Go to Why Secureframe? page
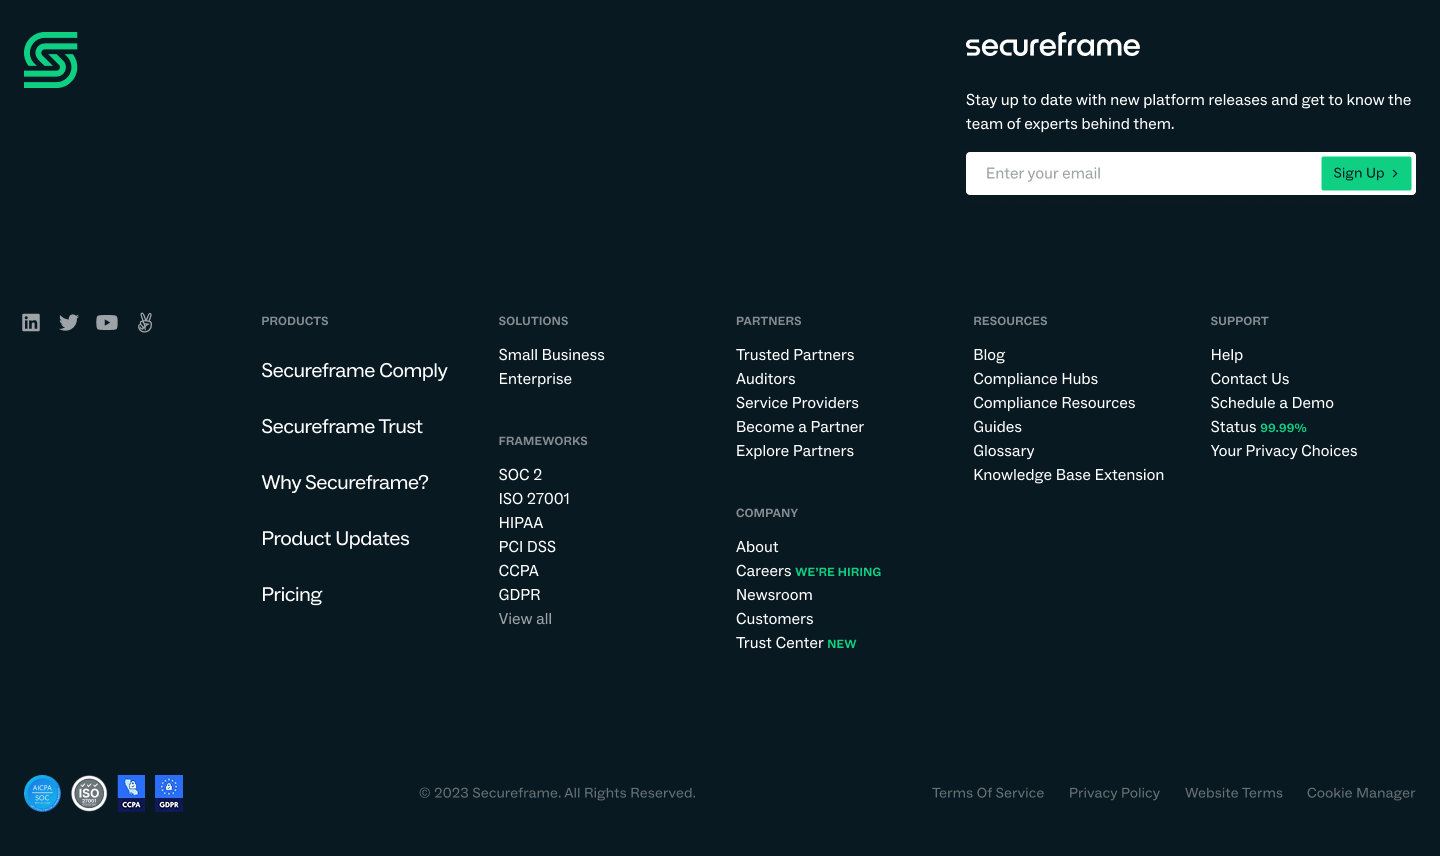 [345, 482]
